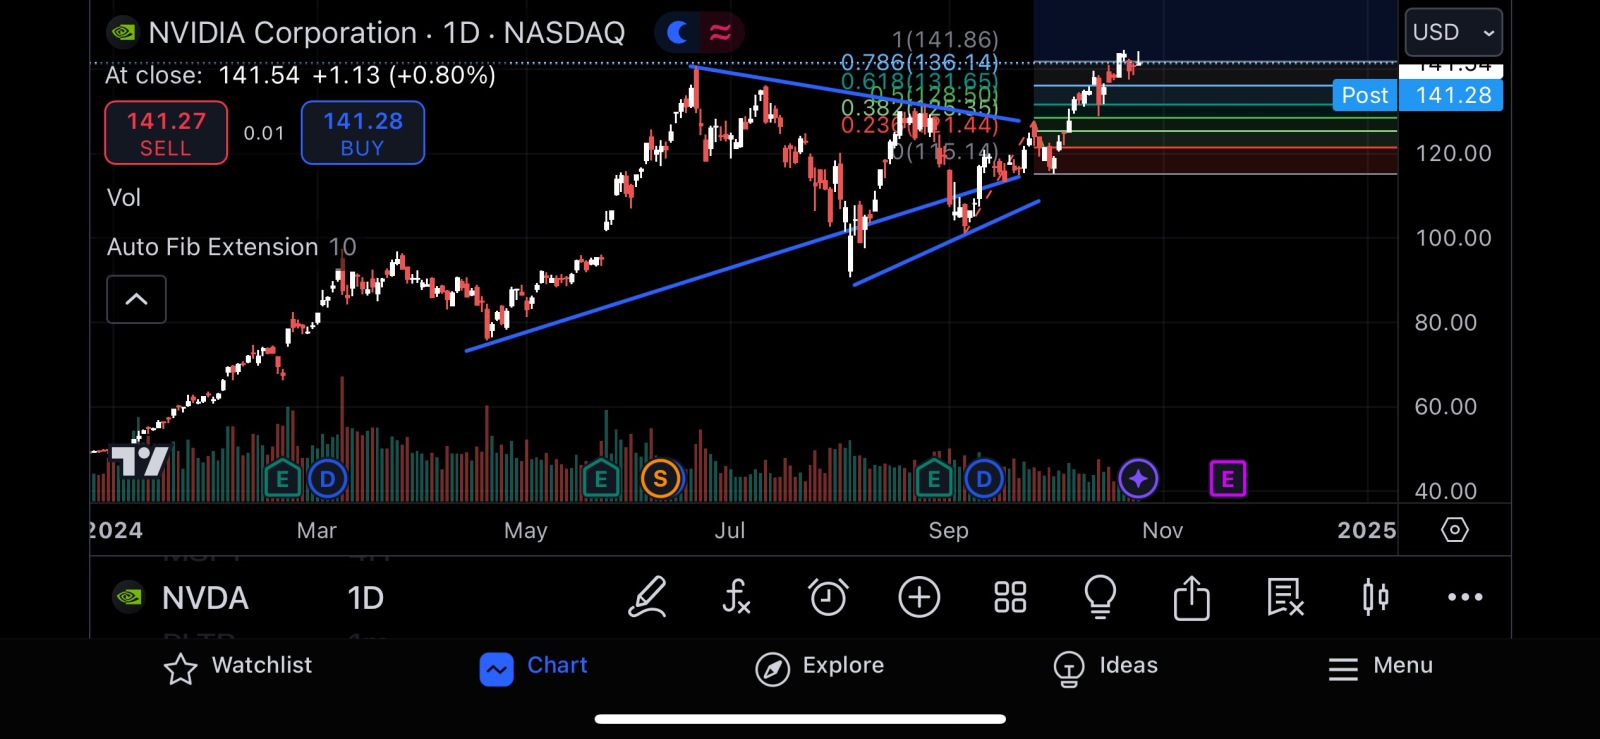Screen dimensions: 1600x739
Task: Tap the Post market price label
Action: click(x=1365, y=95)
